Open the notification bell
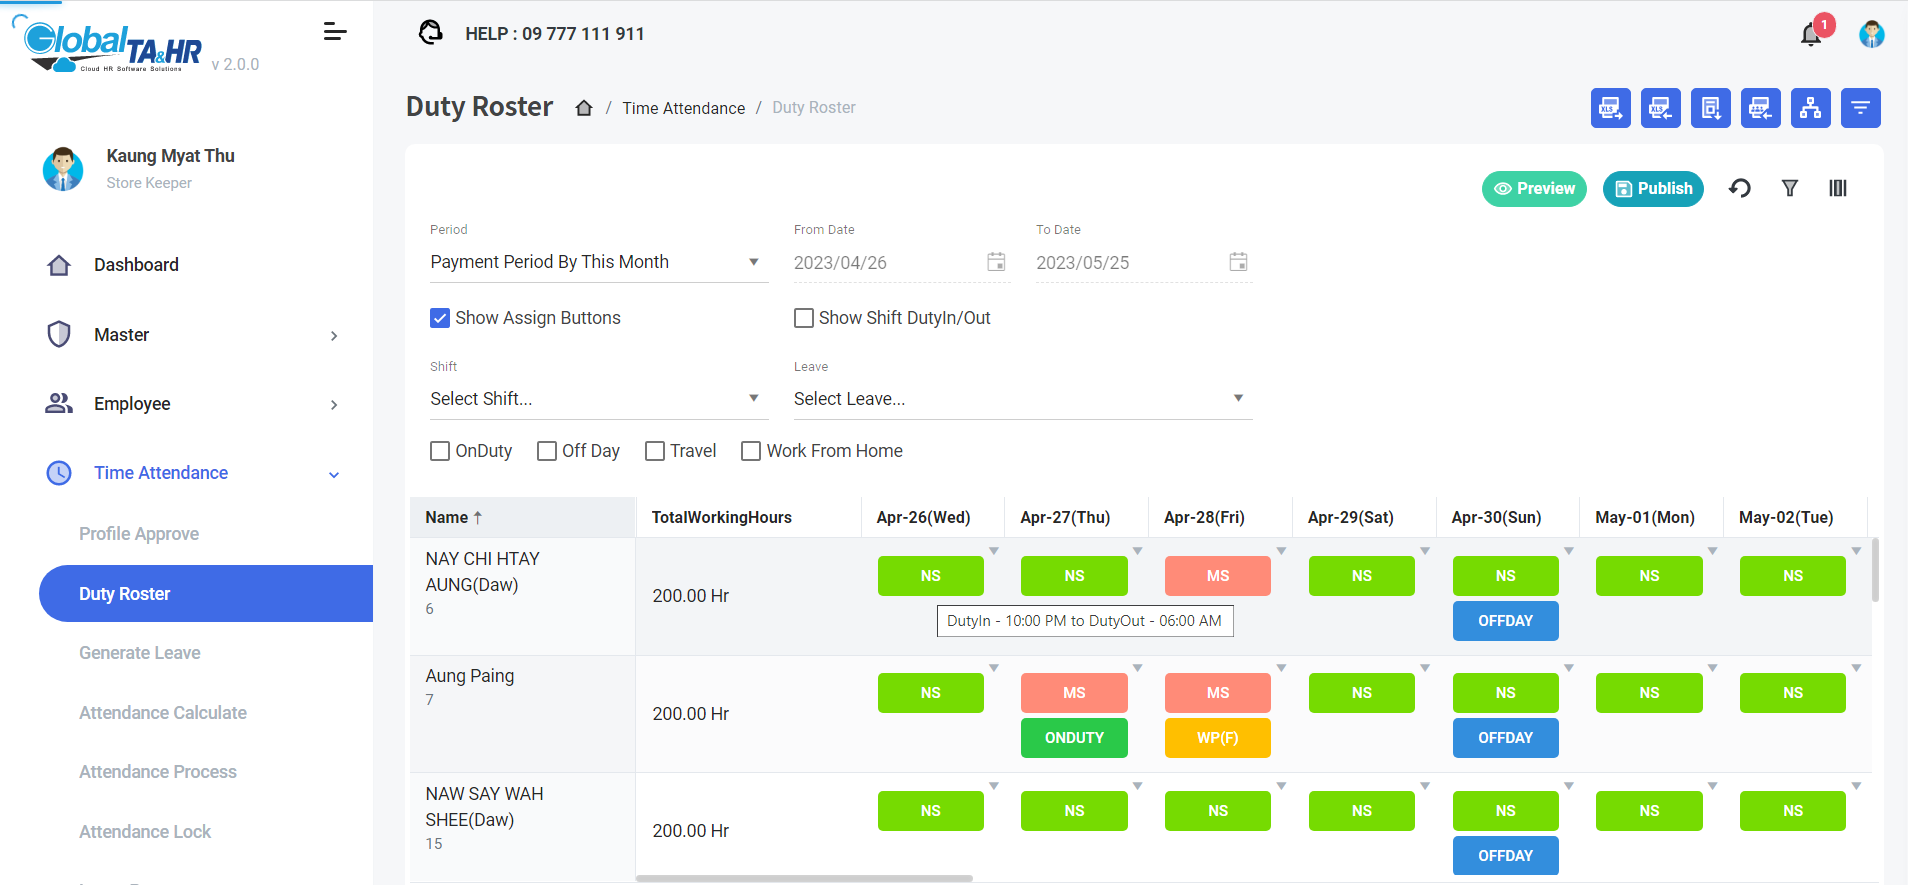Viewport: 1908px width, 885px height. tap(1811, 35)
